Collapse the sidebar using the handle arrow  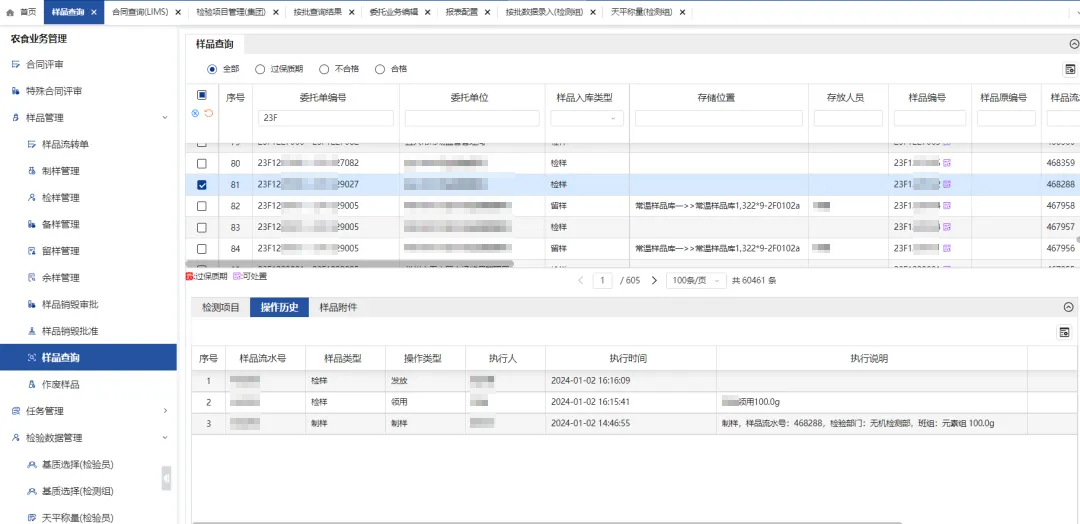pyautogui.click(x=166, y=479)
